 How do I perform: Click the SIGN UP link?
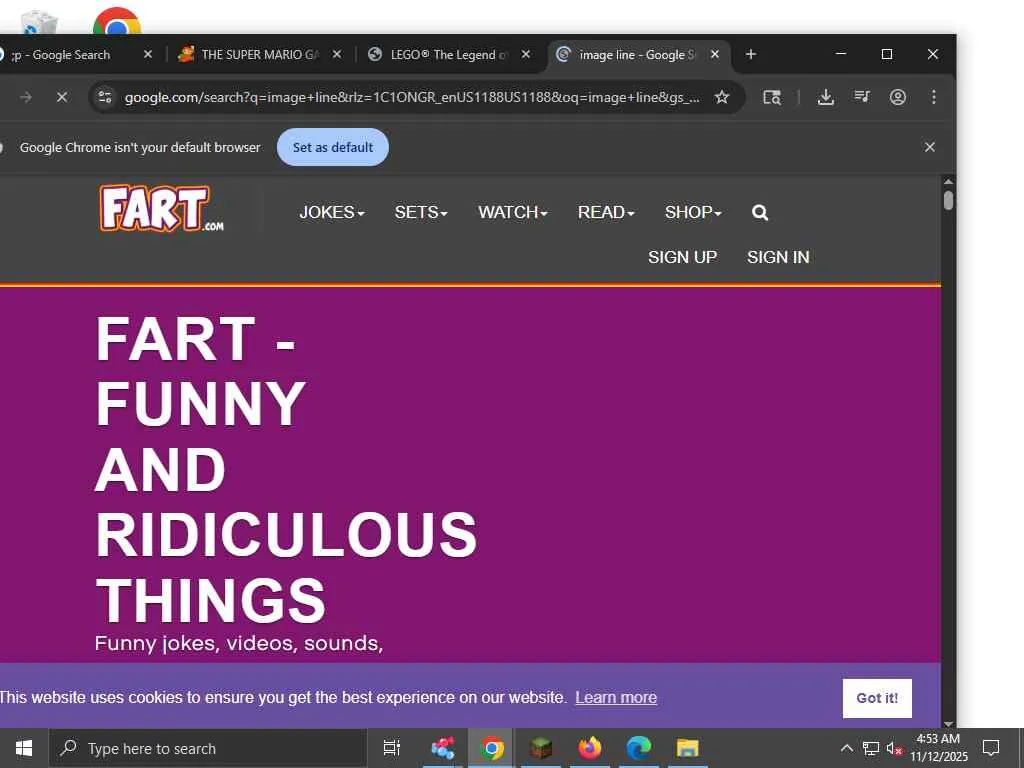(682, 257)
